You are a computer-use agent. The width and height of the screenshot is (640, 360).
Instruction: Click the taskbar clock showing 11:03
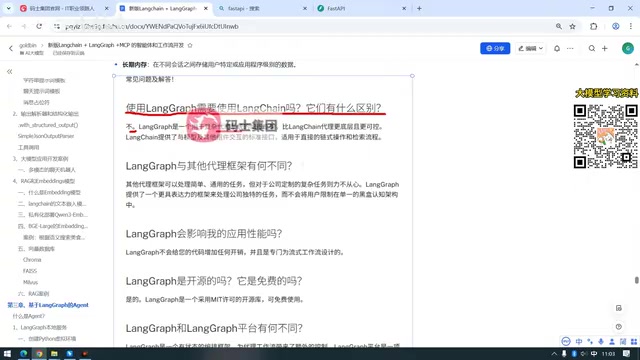(x=608, y=353)
